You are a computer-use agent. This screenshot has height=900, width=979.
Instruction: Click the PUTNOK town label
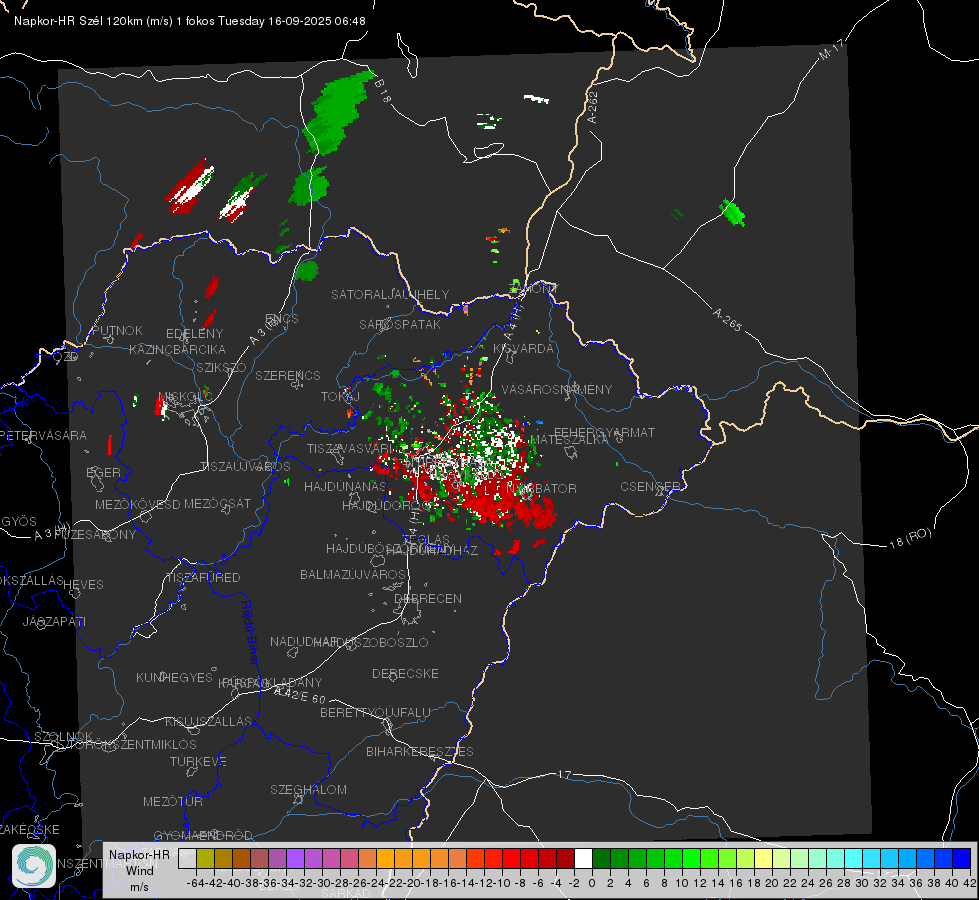(117, 330)
